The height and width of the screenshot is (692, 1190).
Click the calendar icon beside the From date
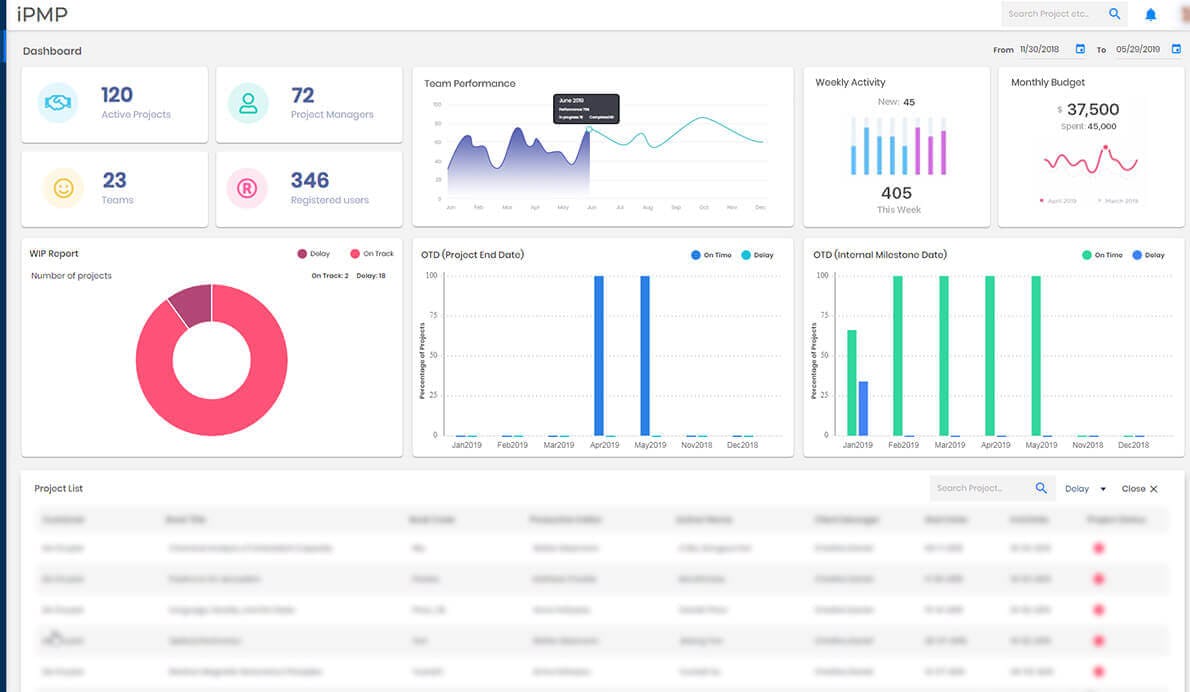1079,48
